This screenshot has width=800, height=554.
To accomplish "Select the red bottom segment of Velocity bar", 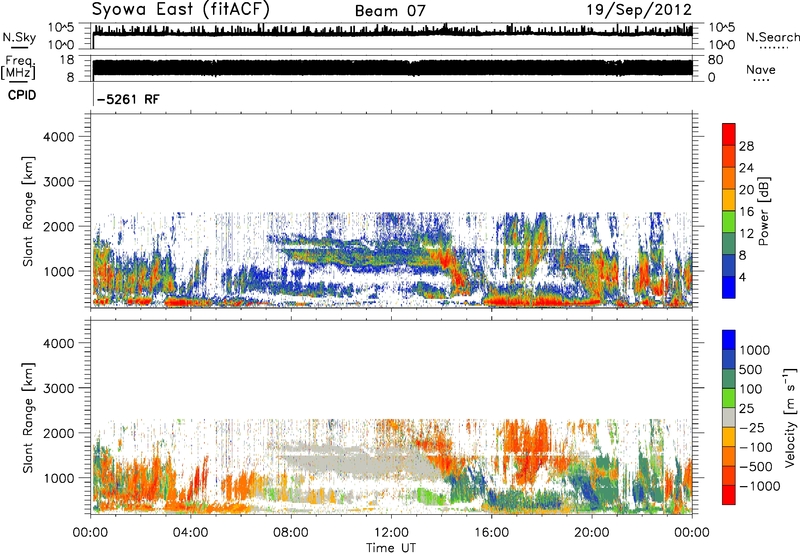I will click(x=729, y=494).
